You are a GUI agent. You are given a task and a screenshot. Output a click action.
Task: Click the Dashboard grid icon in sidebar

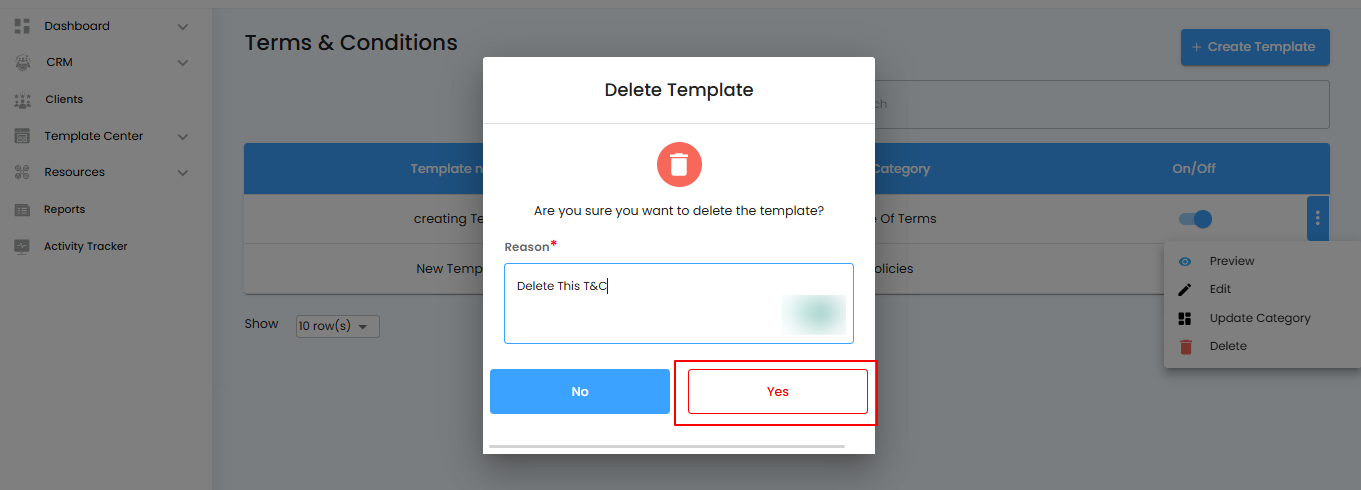tap(22, 26)
